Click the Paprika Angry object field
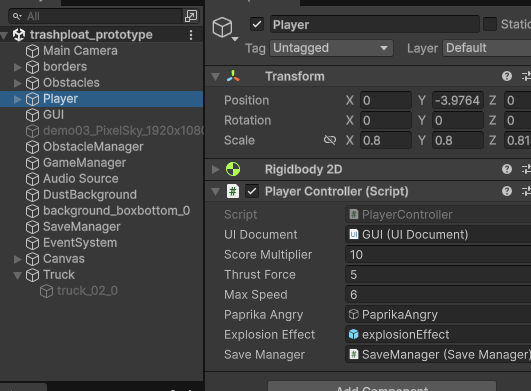 pyautogui.click(x=438, y=314)
